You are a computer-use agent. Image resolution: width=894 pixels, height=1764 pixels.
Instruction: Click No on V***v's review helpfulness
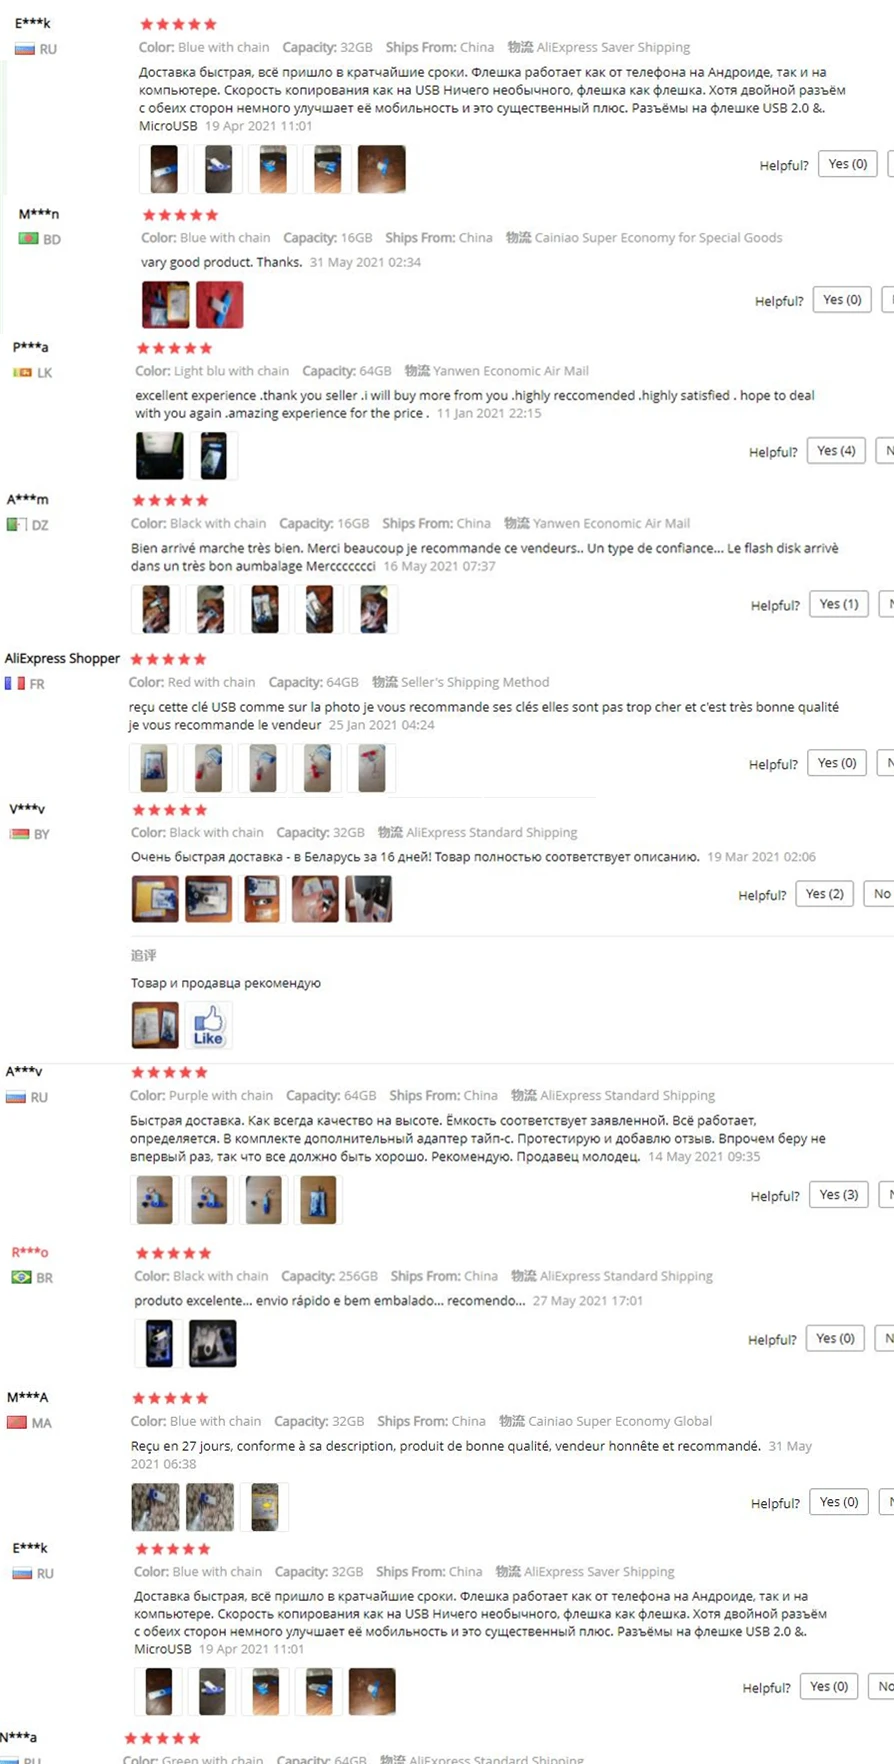[x=881, y=894]
